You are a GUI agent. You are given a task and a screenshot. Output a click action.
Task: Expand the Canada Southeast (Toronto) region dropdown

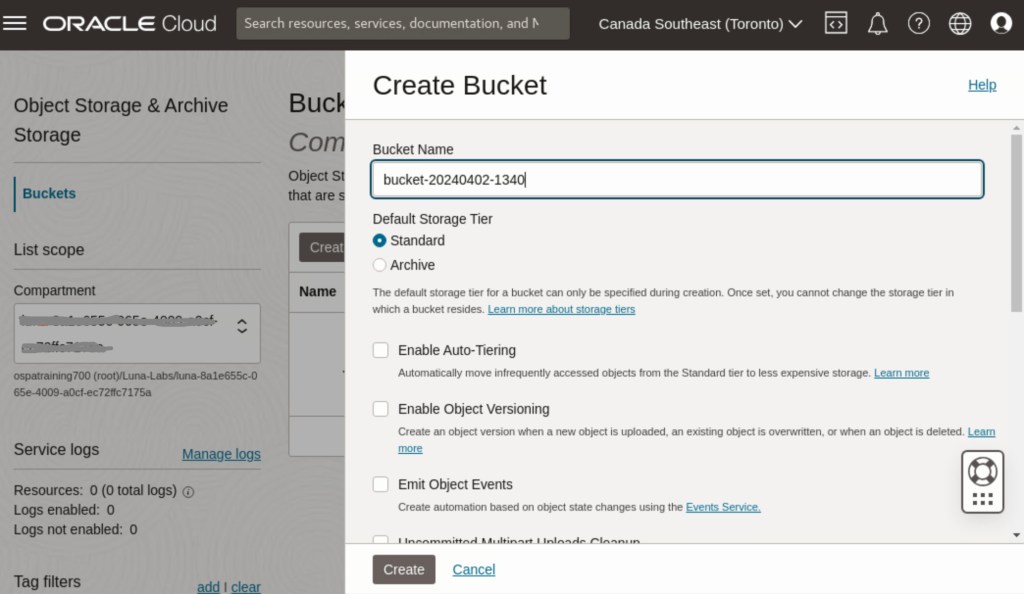click(700, 24)
